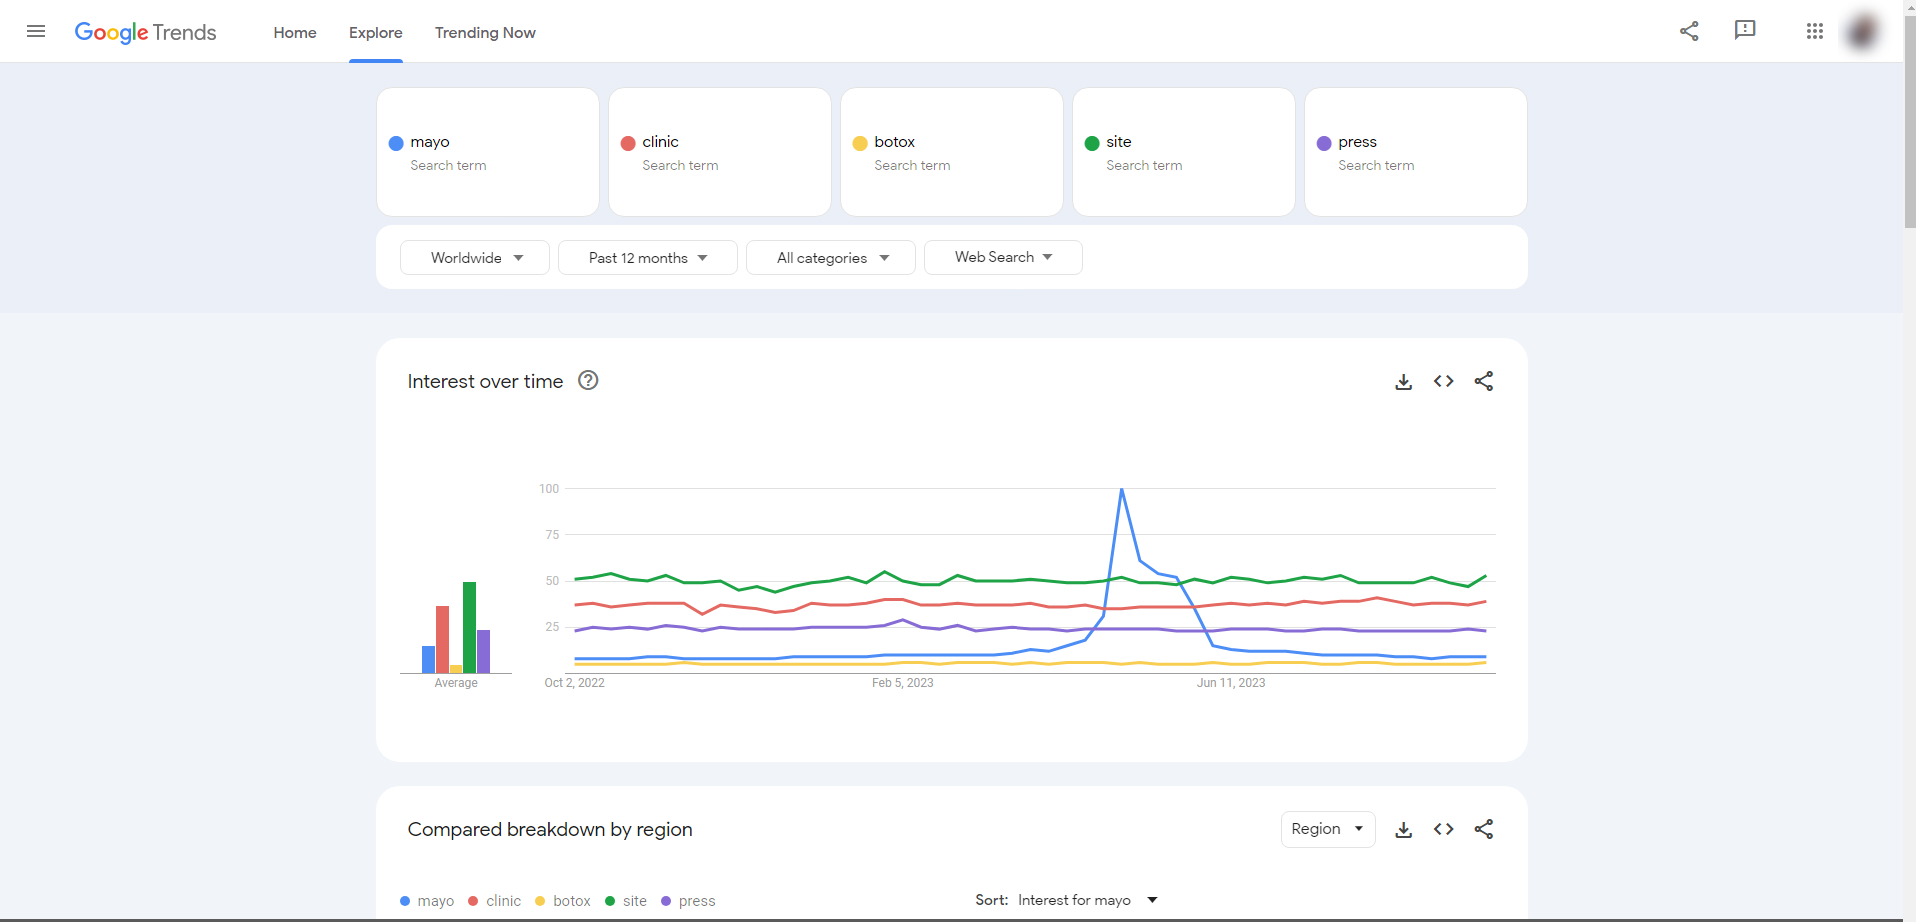Open embed code for Interest over time
The height and width of the screenshot is (922, 1916).
(1444, 381)
